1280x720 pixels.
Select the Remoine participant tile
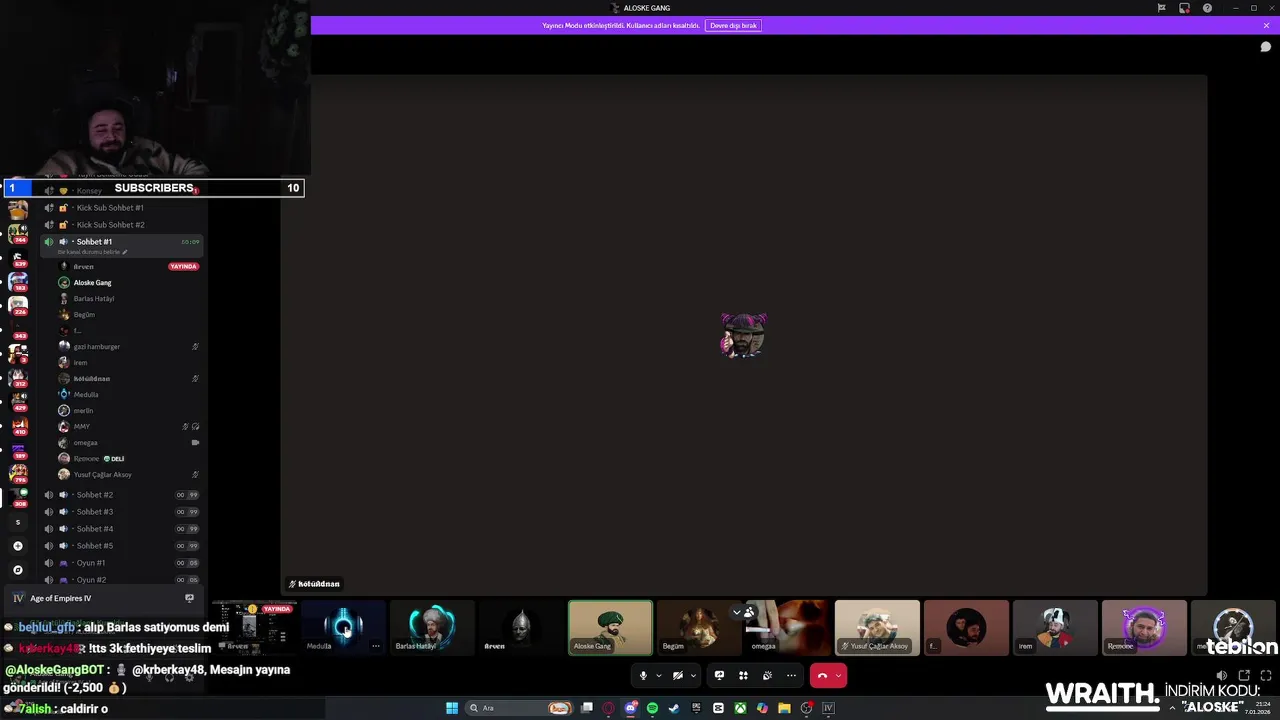(x=1144, y=627)
